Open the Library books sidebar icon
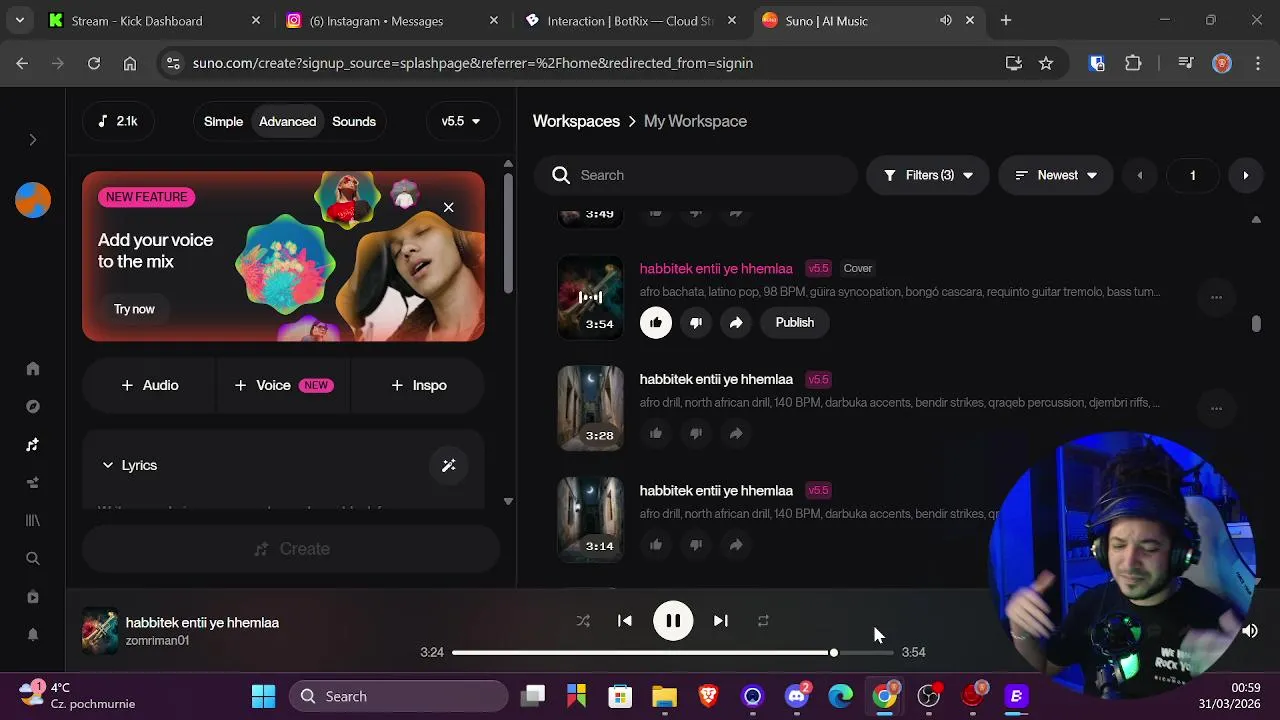Screen dimensions: 1280x720 point(33,521)
